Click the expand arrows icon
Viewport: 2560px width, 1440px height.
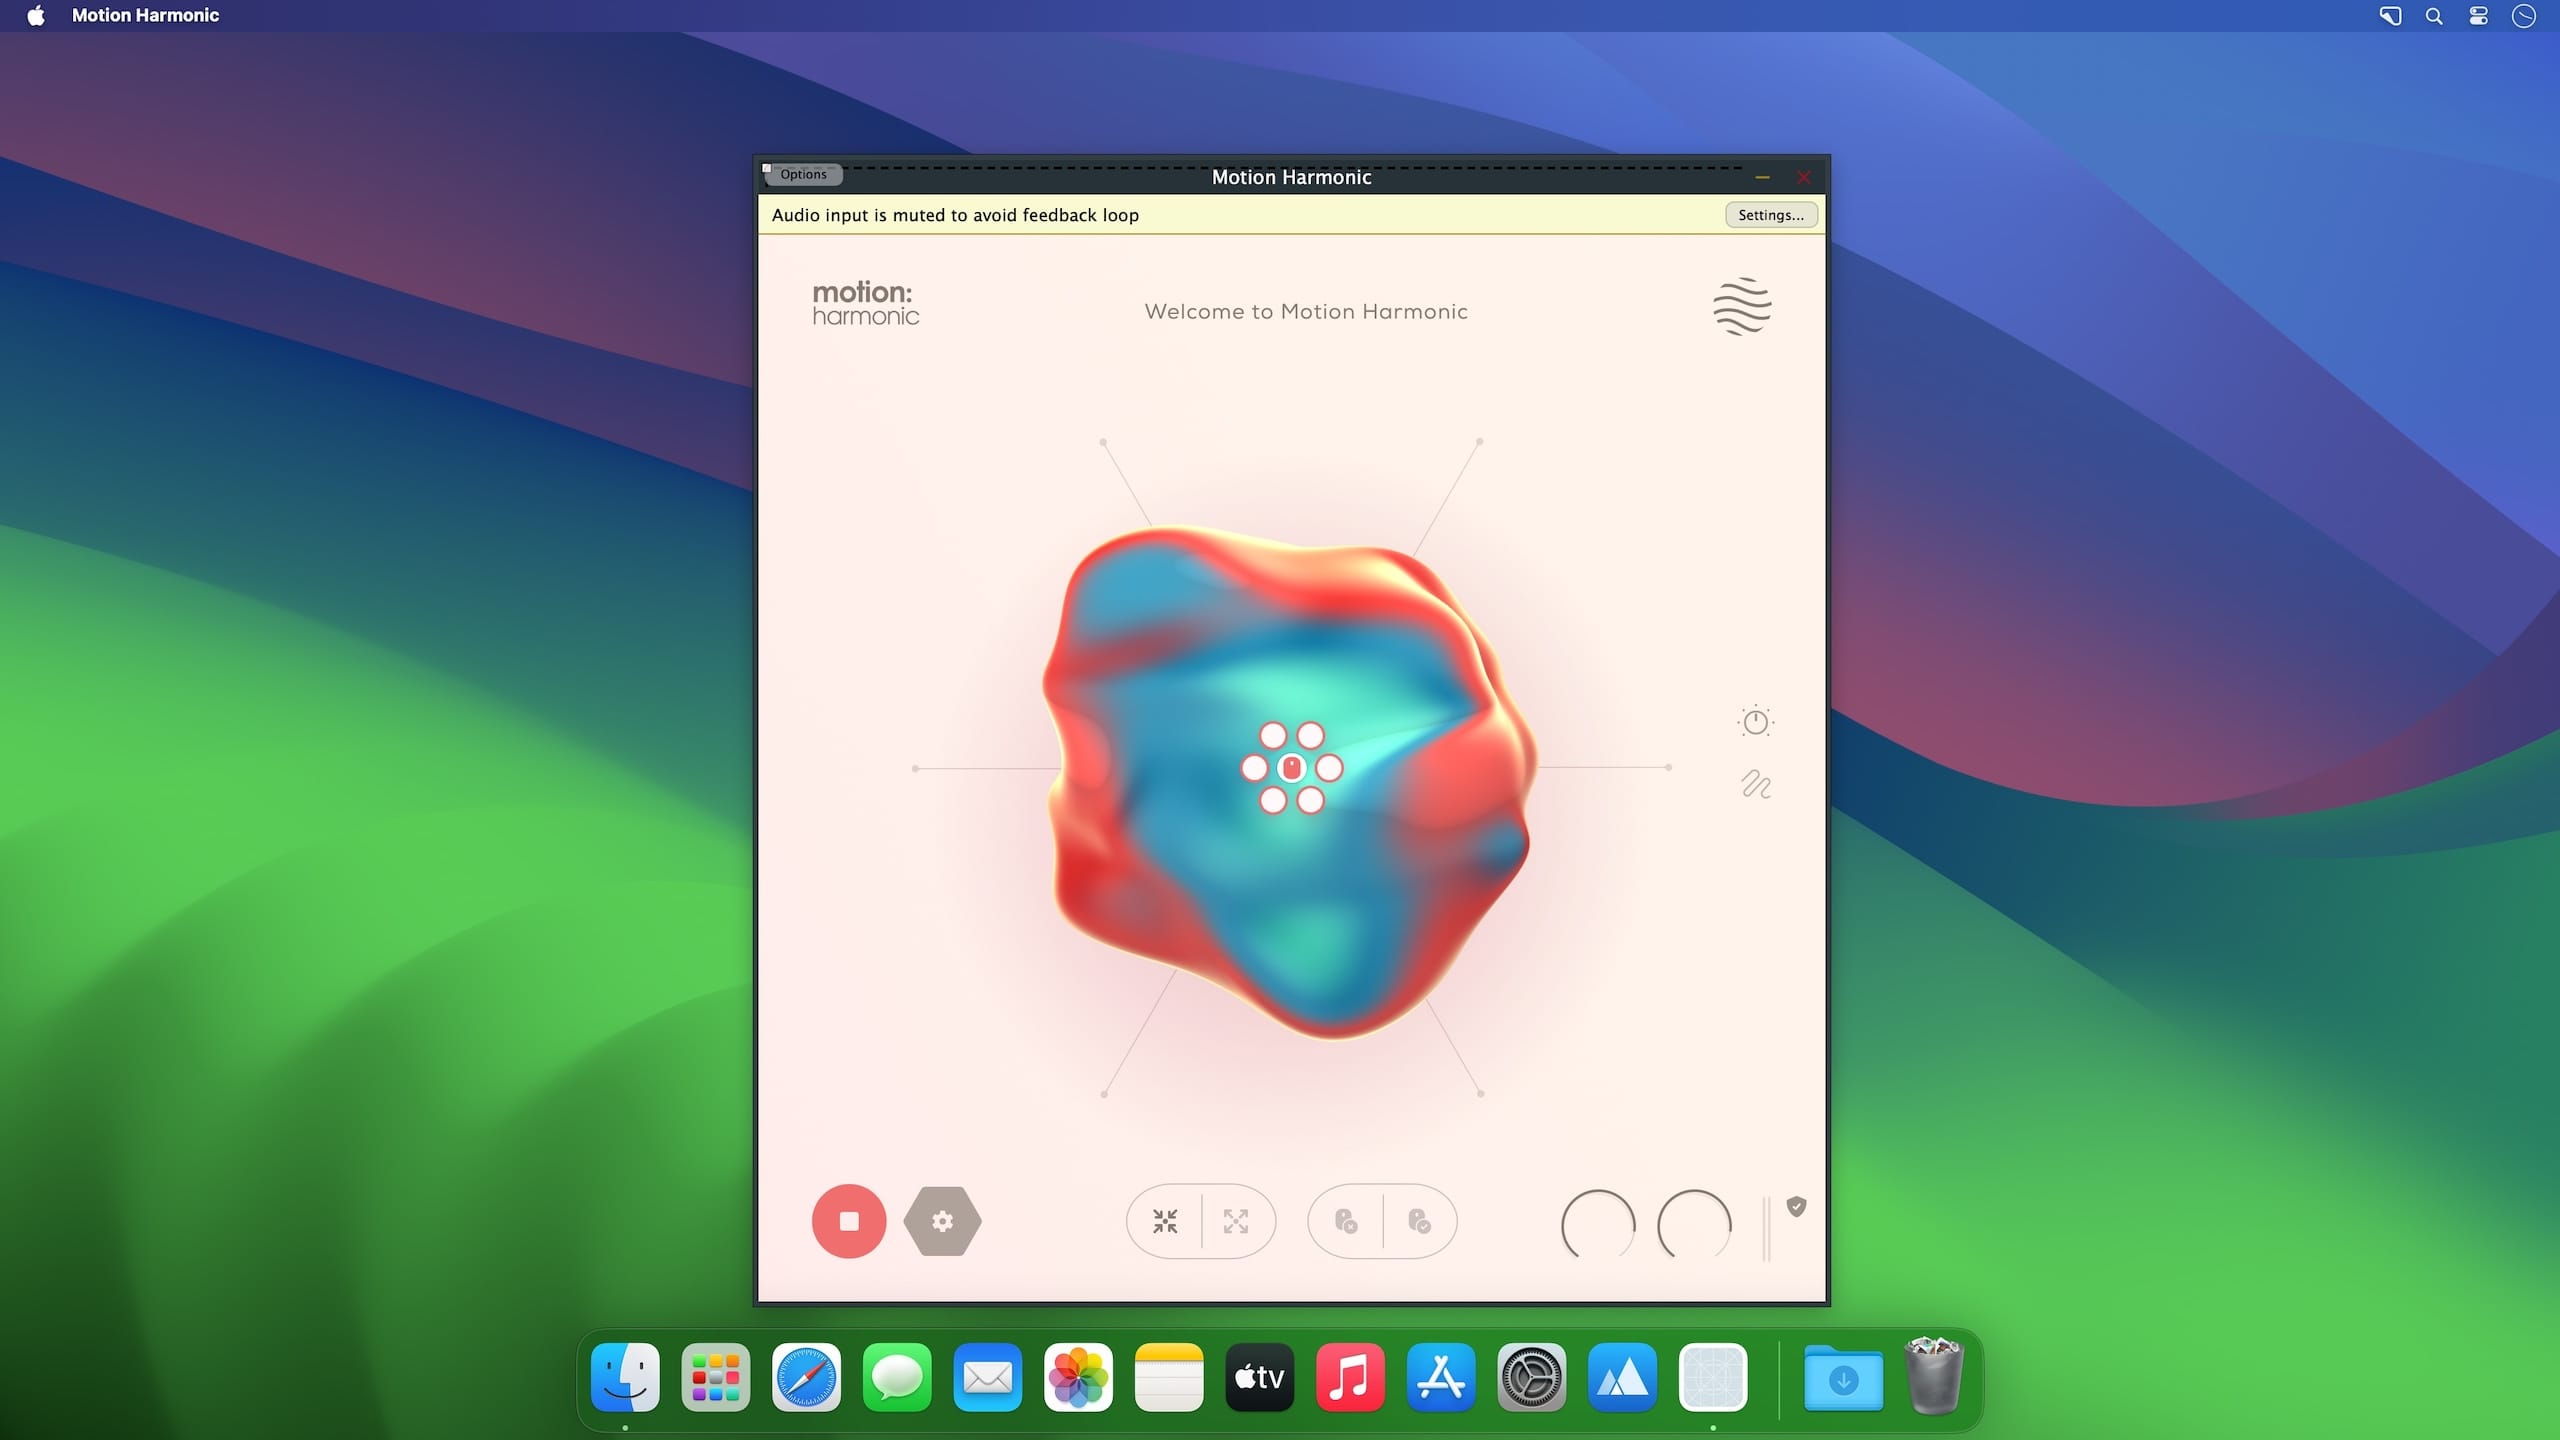pyautogui.click(x=1236, y=1221)
